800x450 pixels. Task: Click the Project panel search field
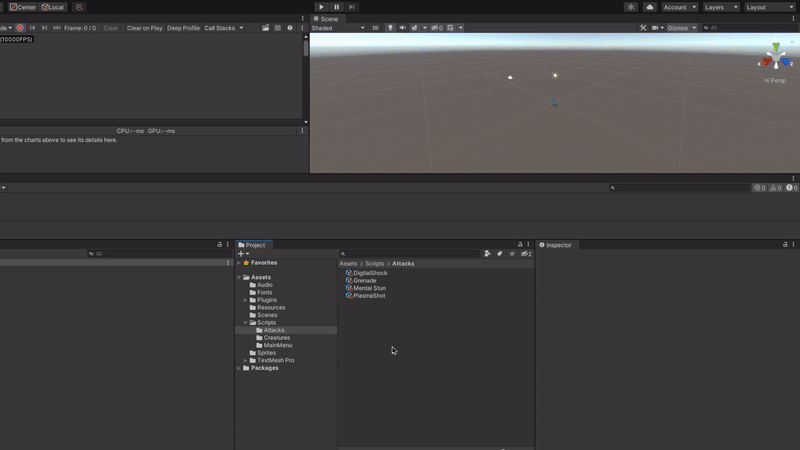click(410, 254)
